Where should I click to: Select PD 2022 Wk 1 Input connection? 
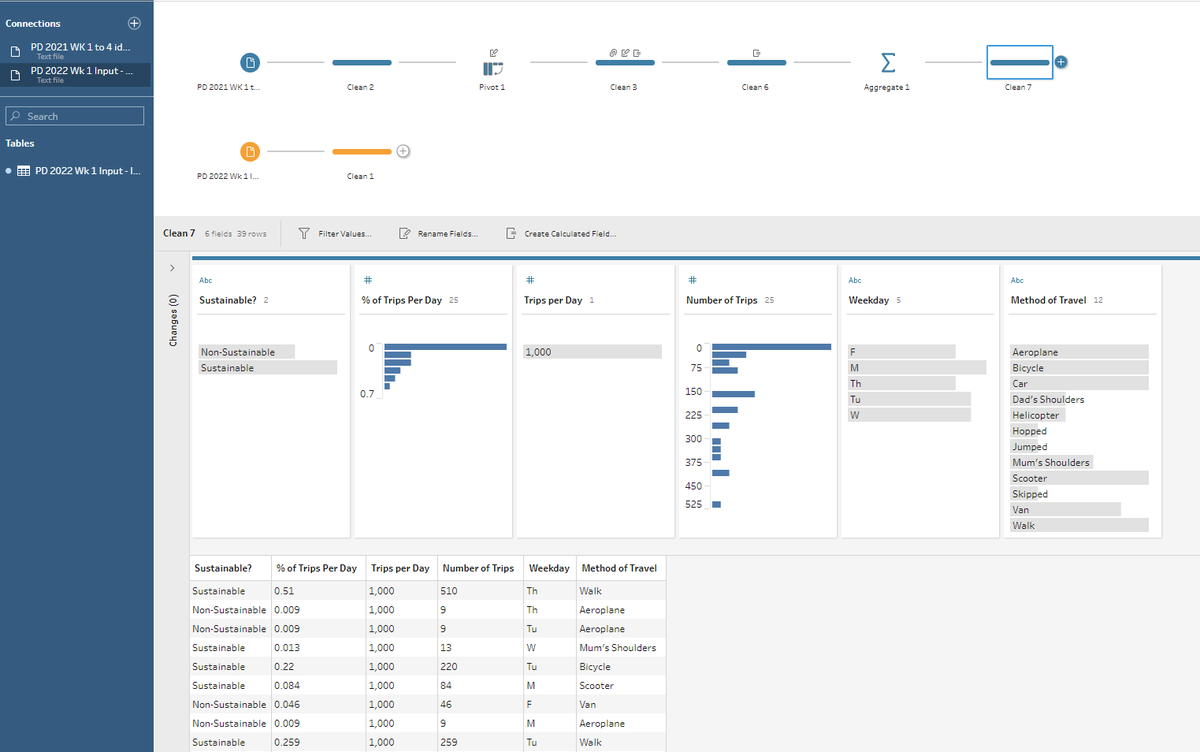coord(77,74)
